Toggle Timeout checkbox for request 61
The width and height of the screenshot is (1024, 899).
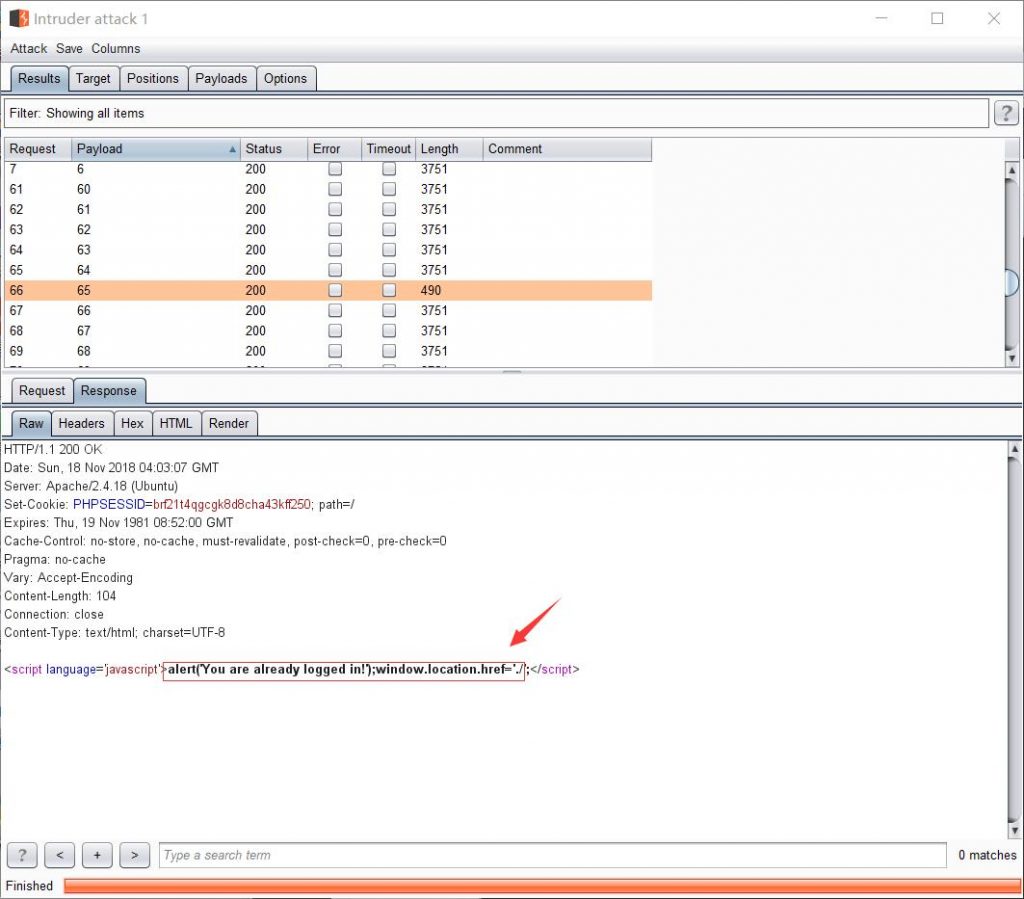coord(389,189)
